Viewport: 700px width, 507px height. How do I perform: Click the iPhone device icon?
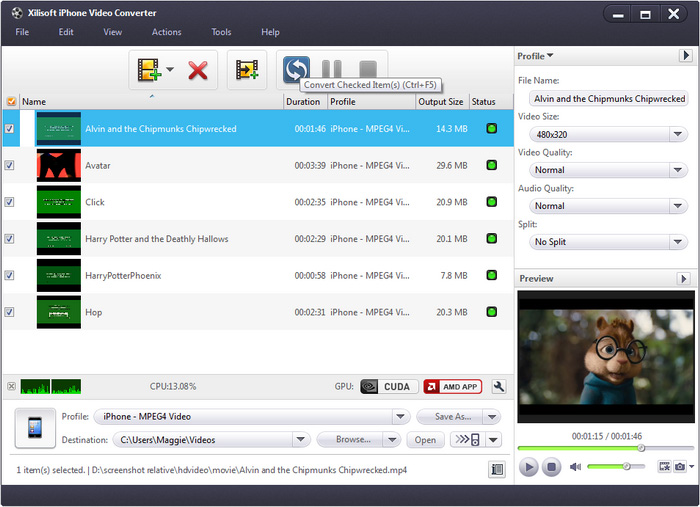pyautogui.click(x=35, y=428)
